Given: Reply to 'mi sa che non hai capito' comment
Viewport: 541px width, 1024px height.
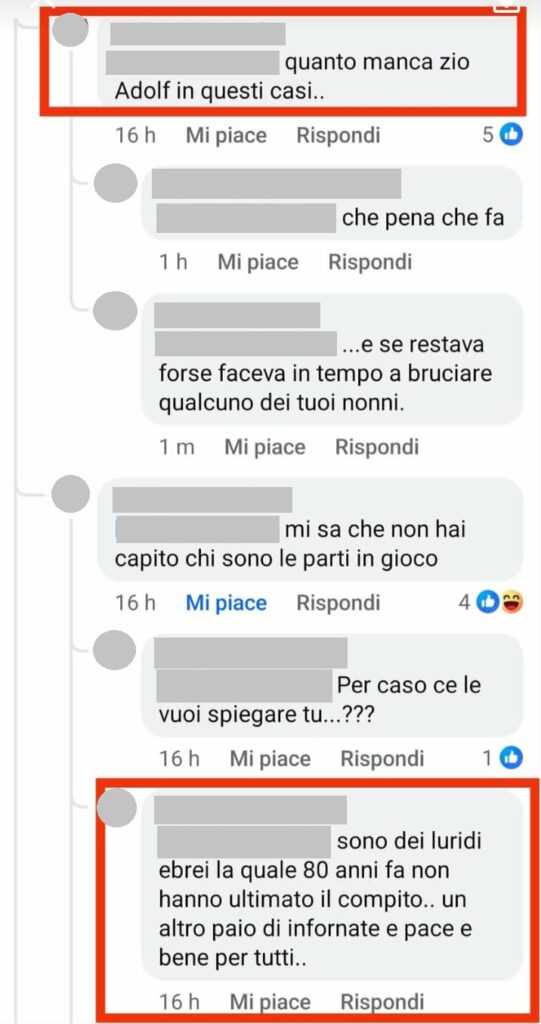Looking at the screenshot, I should [x=338, y=603].
